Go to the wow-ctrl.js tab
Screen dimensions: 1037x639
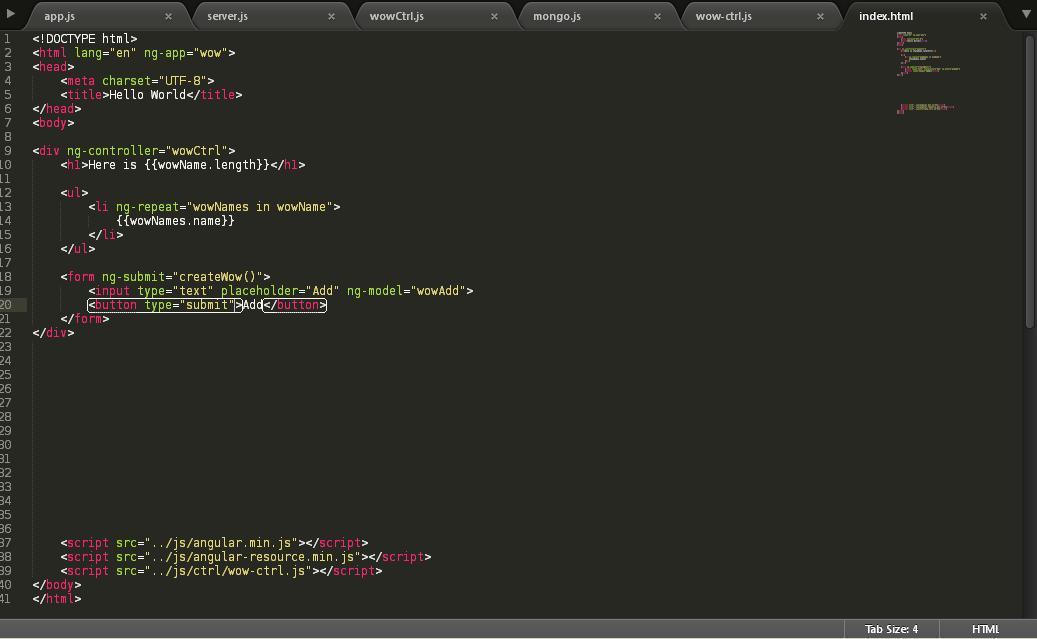pos(723,17)
